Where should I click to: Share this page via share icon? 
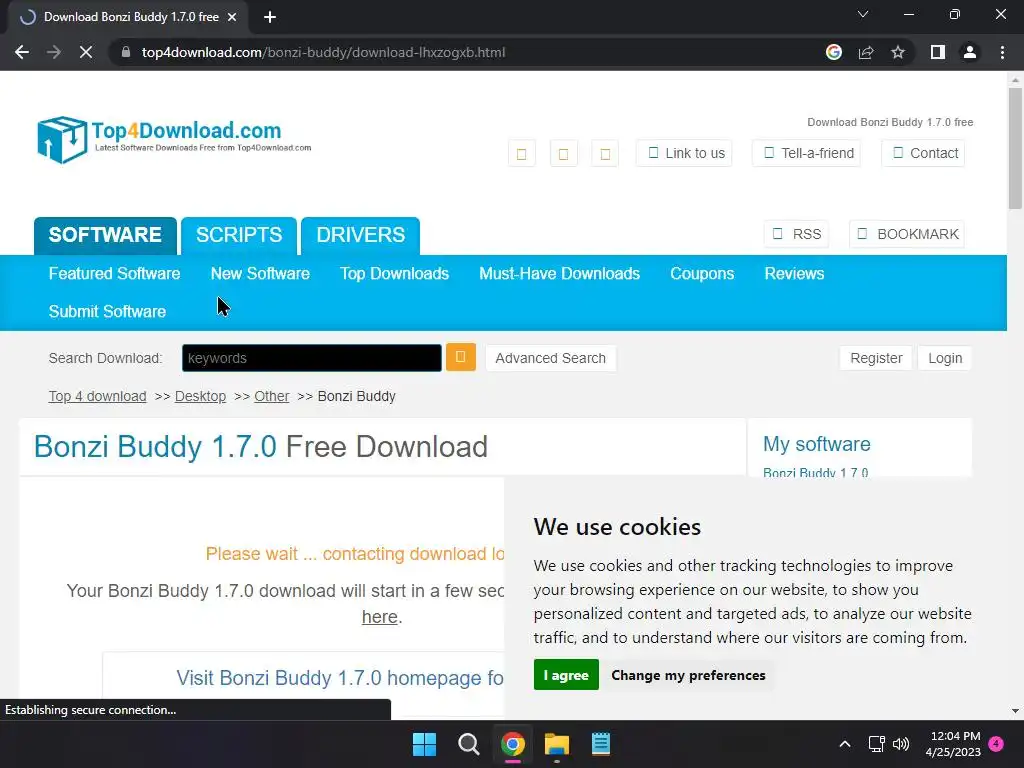866,52
